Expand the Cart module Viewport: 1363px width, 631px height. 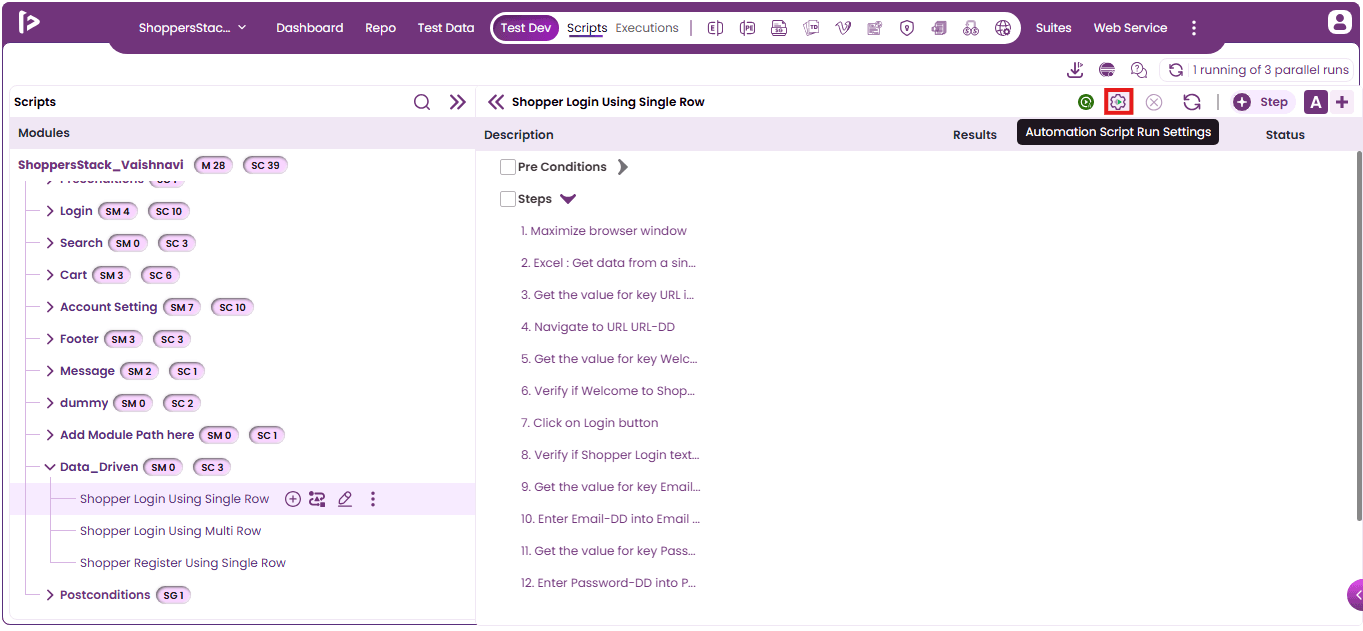coord(50,275)
